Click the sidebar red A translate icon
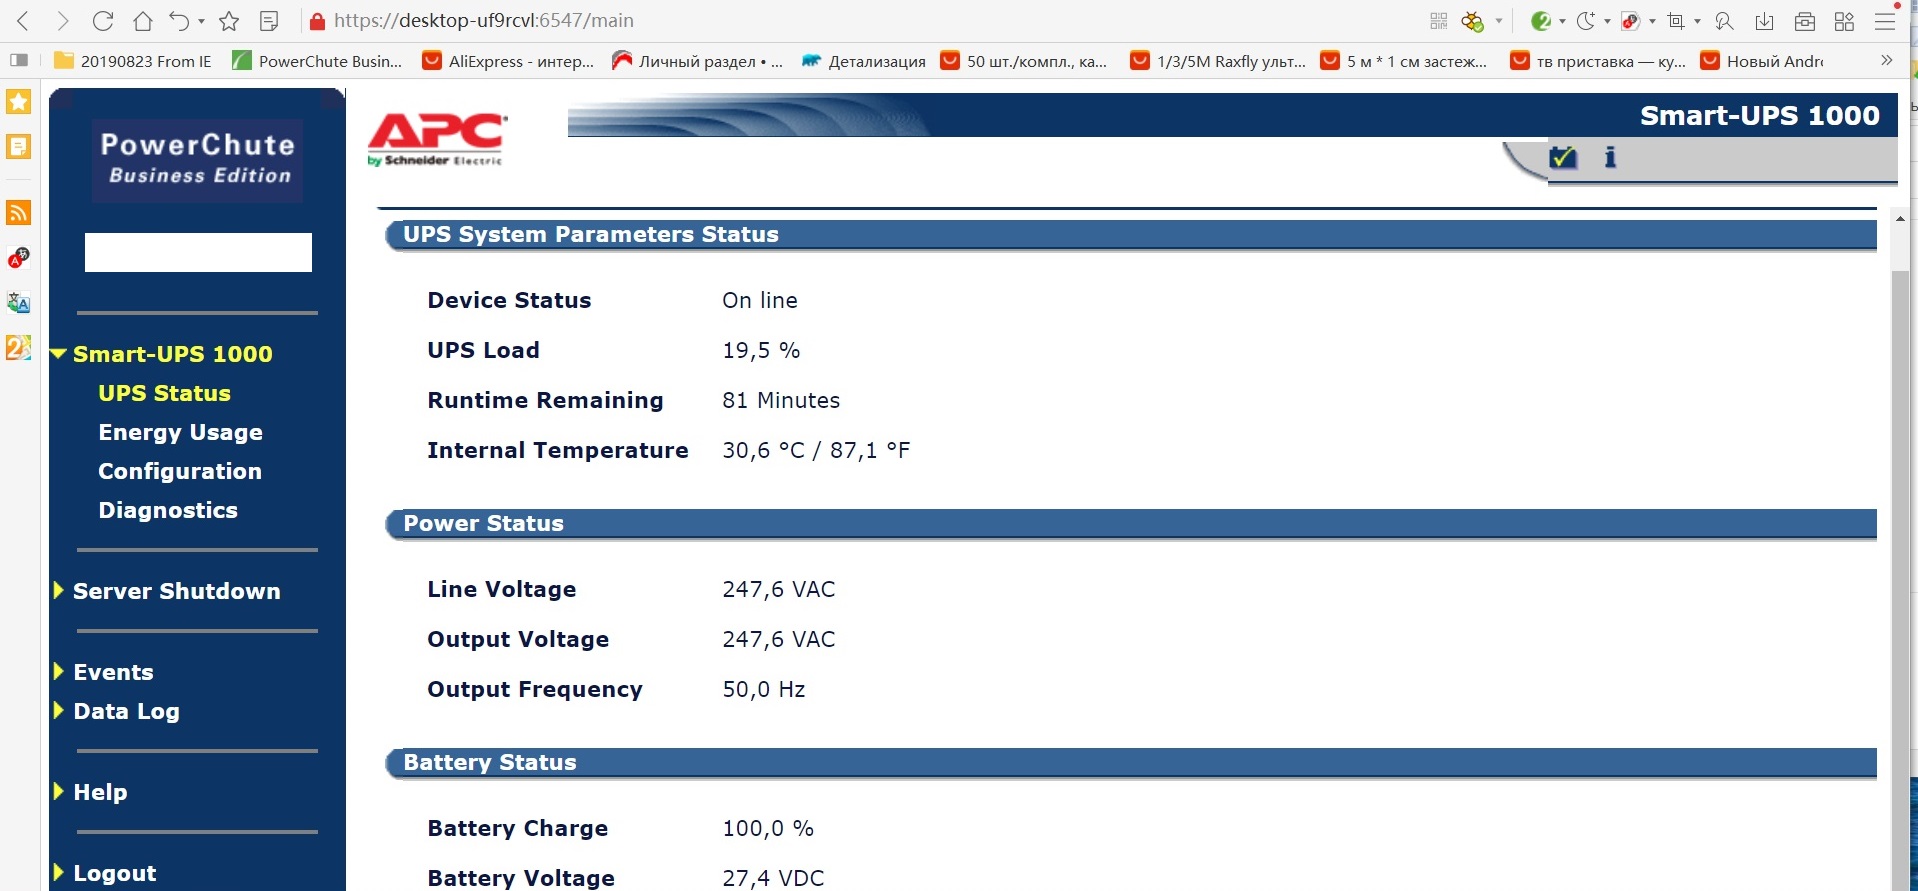The height and width of the screenshot is (891, 1918). [19, 258]
